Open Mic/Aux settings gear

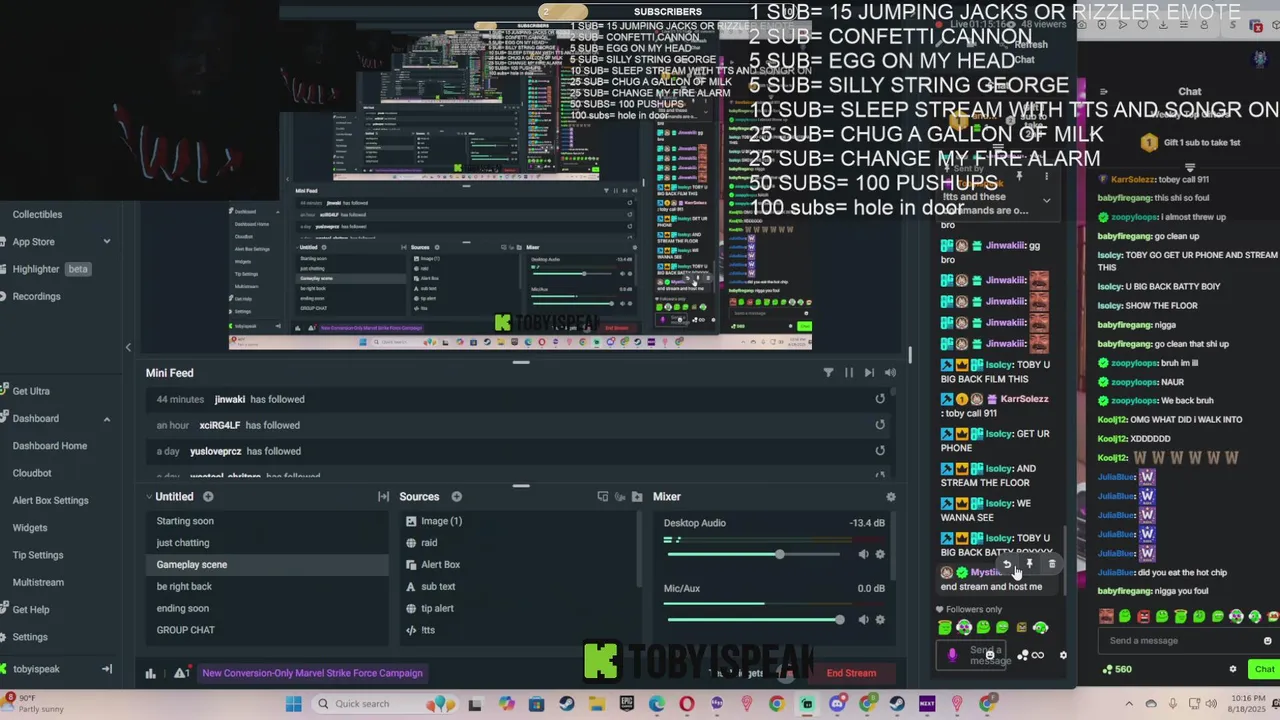click(x=880, y=620)
